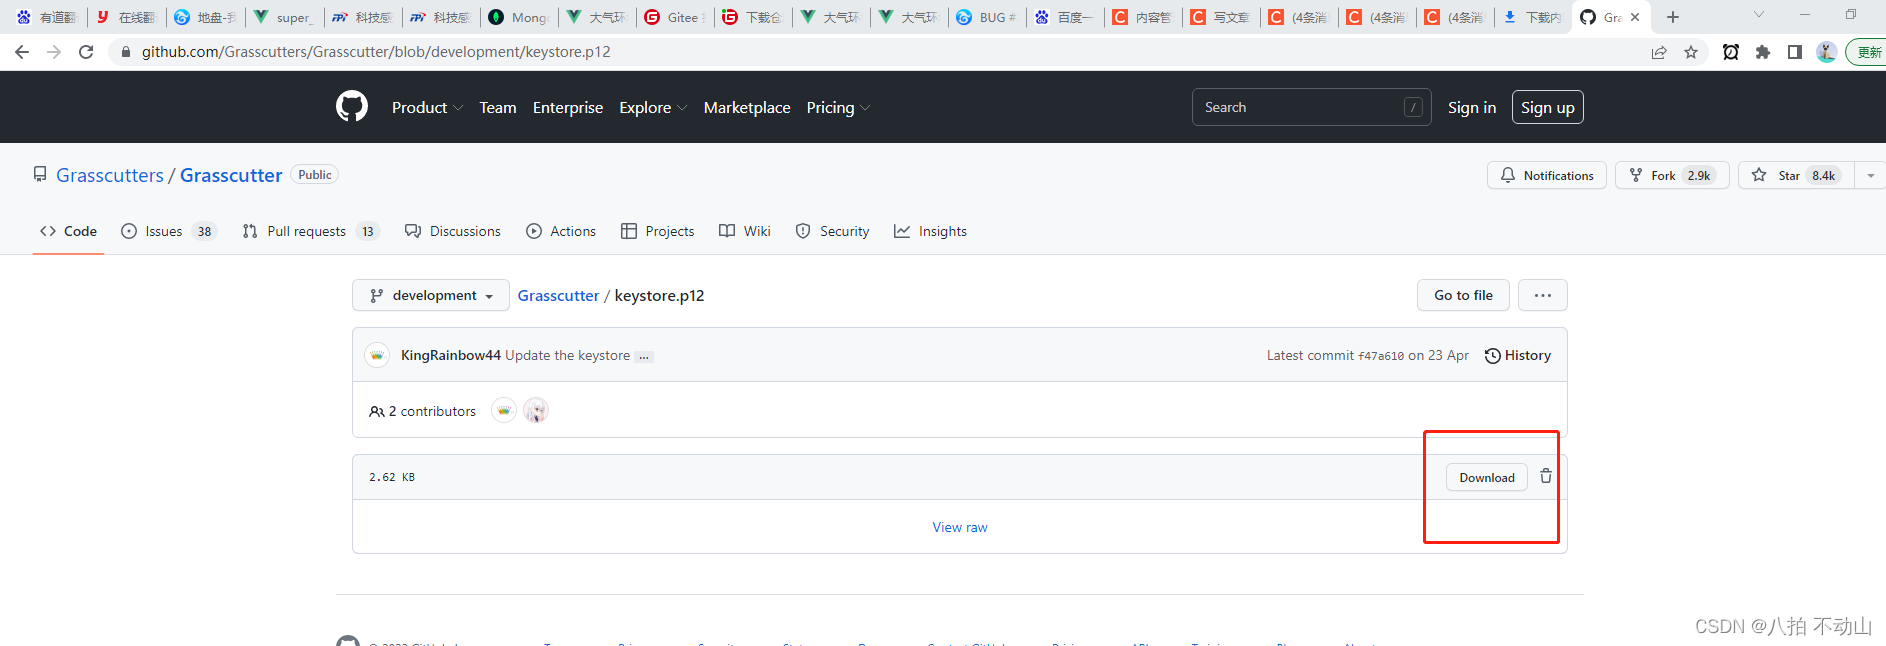Show the '2 contributors' list
This screenshot has height=646, width=1886.
(x=423, y=411)
